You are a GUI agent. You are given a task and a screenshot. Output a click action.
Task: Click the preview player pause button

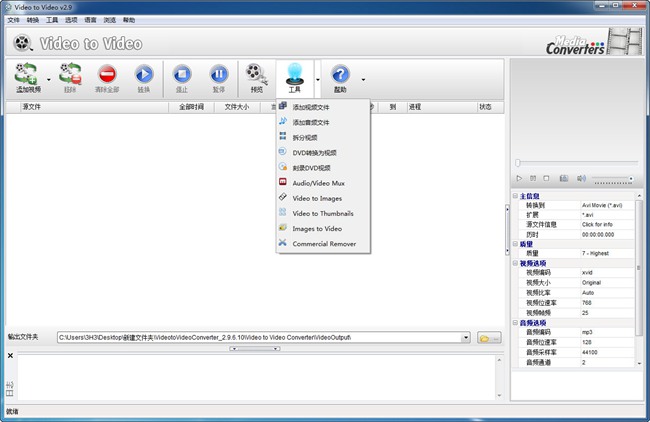[533, 178]
